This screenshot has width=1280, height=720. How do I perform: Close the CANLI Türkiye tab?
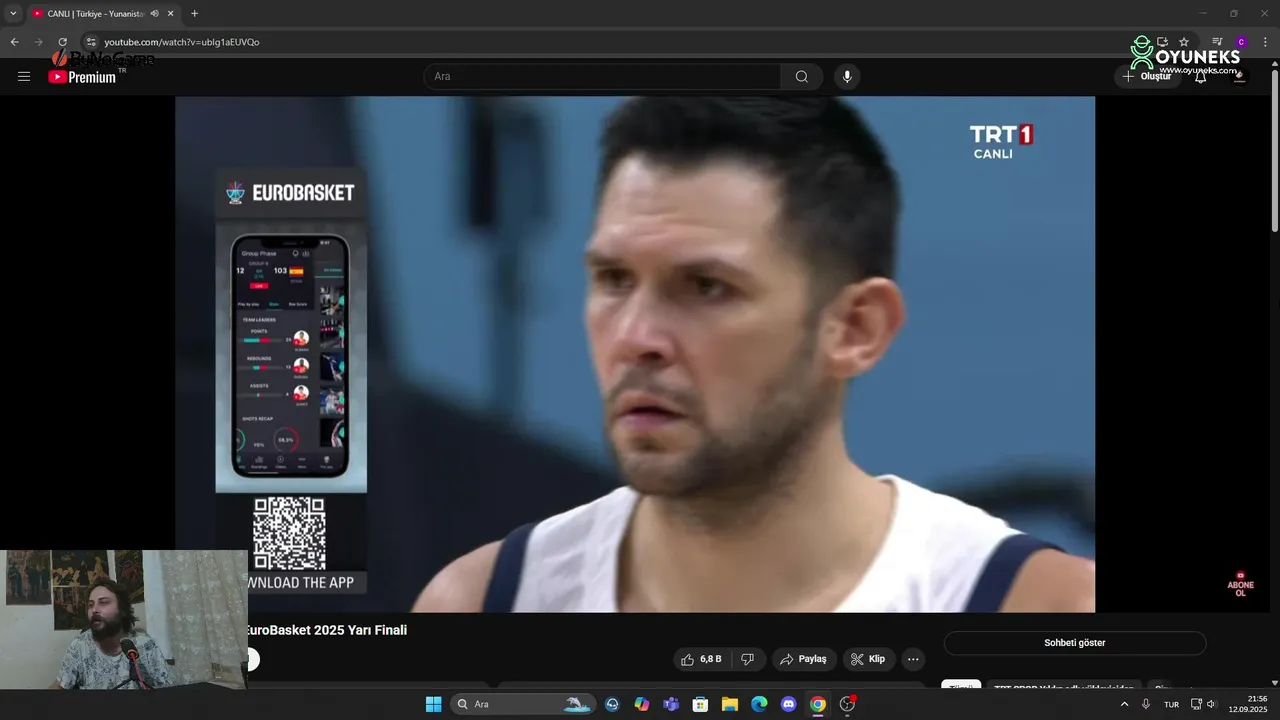[x=172, y=13]
